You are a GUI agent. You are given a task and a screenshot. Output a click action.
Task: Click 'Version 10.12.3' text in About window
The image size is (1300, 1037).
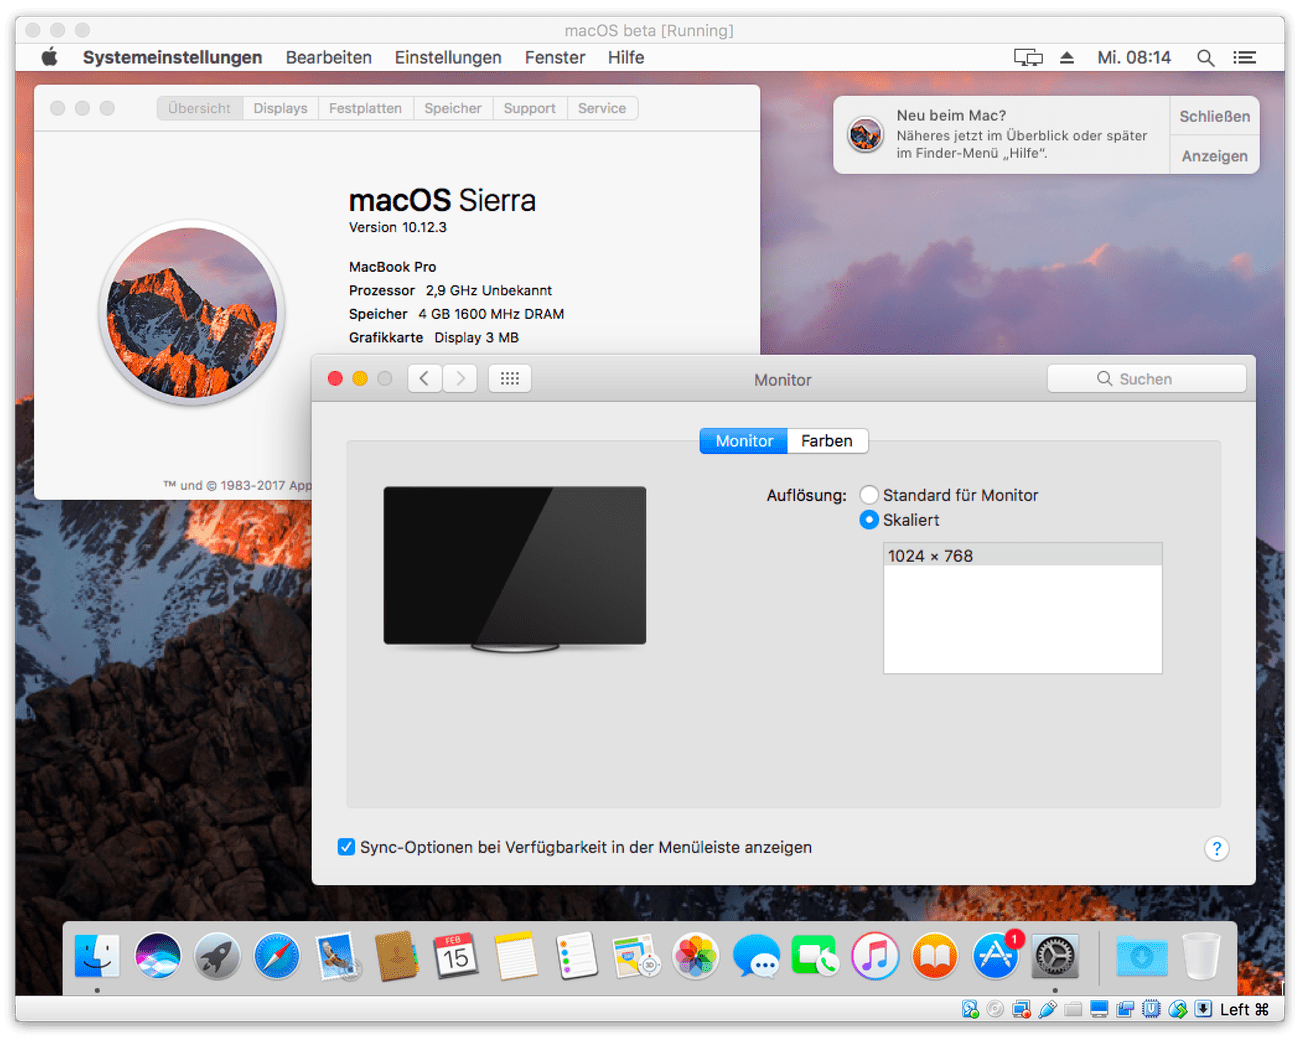point(397,227)
